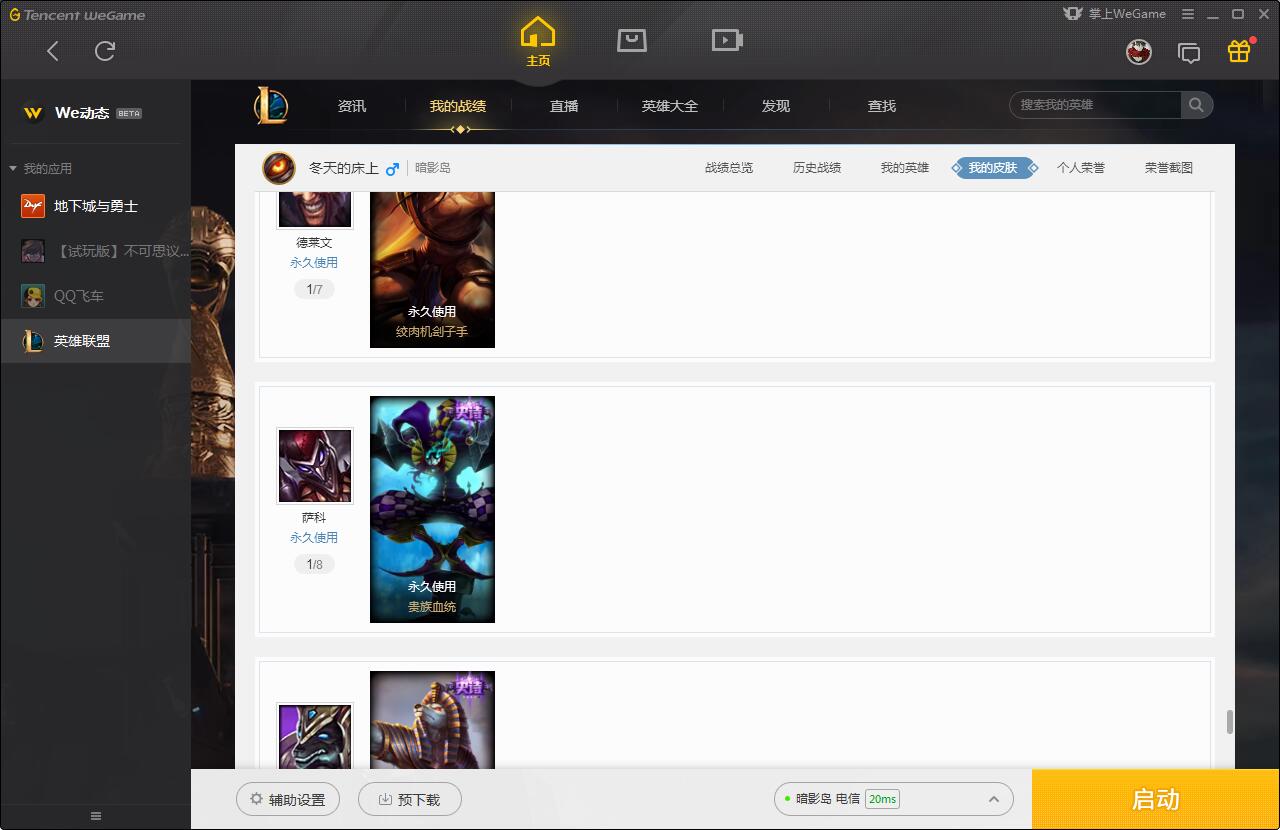Click the 暗影岛 server label

[433, 168]
